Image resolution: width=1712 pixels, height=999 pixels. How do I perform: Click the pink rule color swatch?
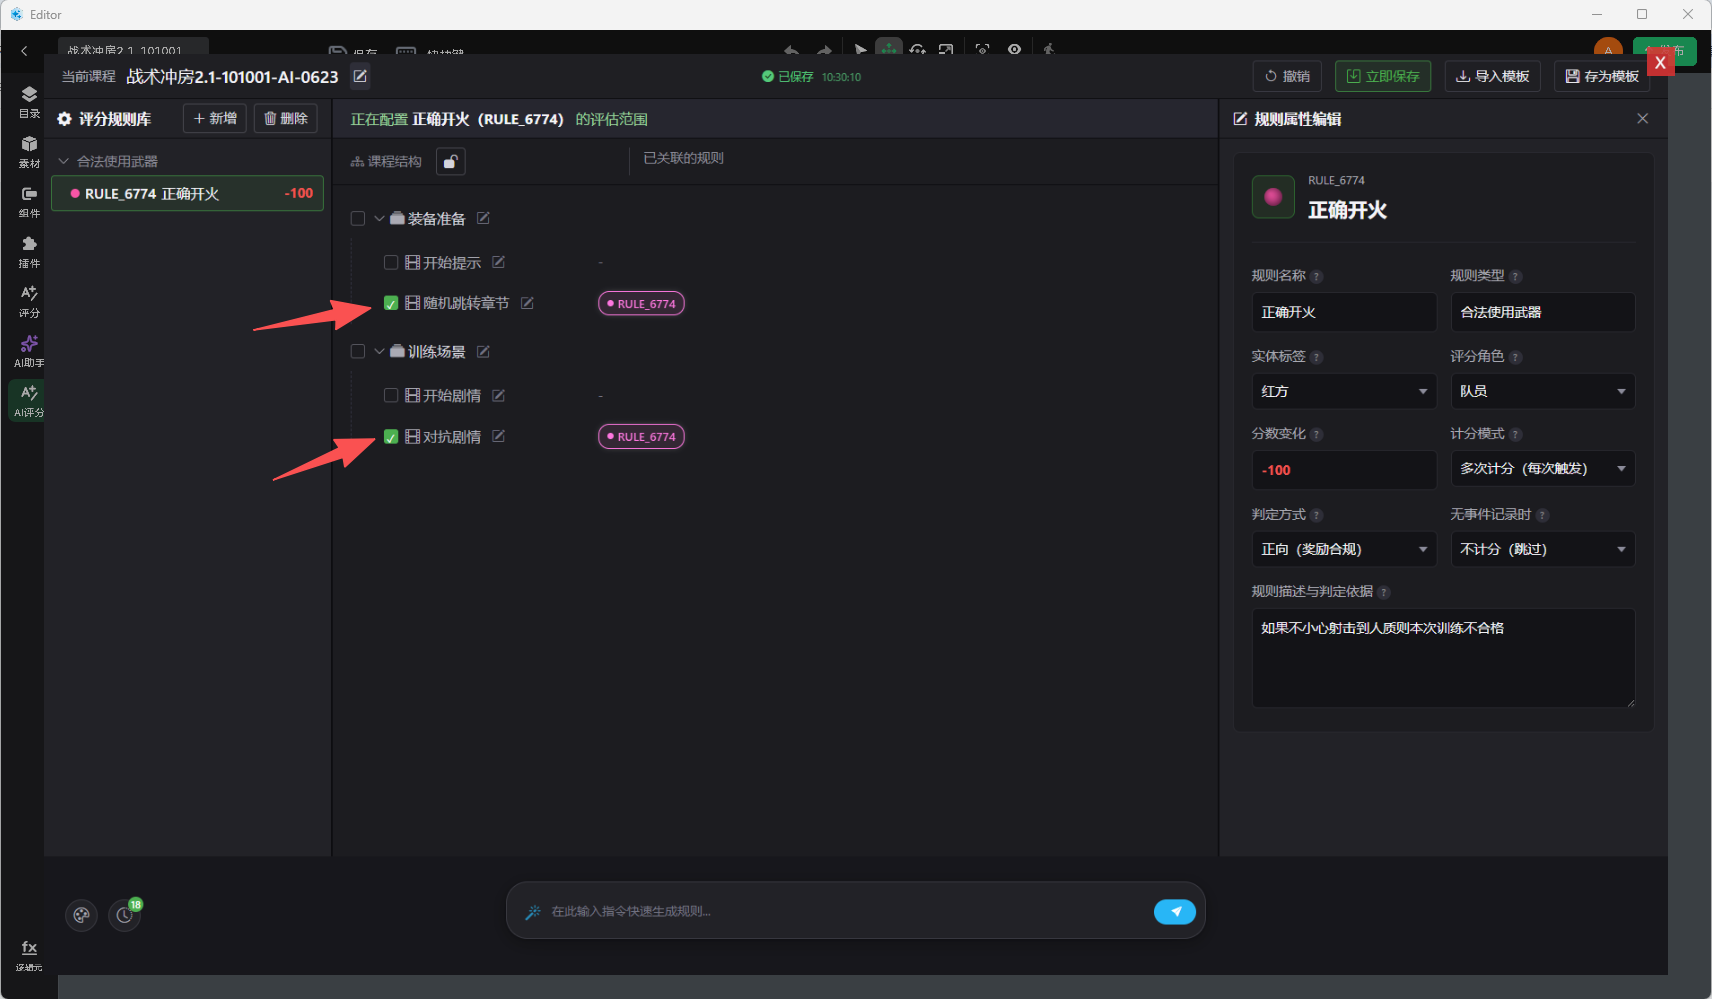coord(1273,196)
